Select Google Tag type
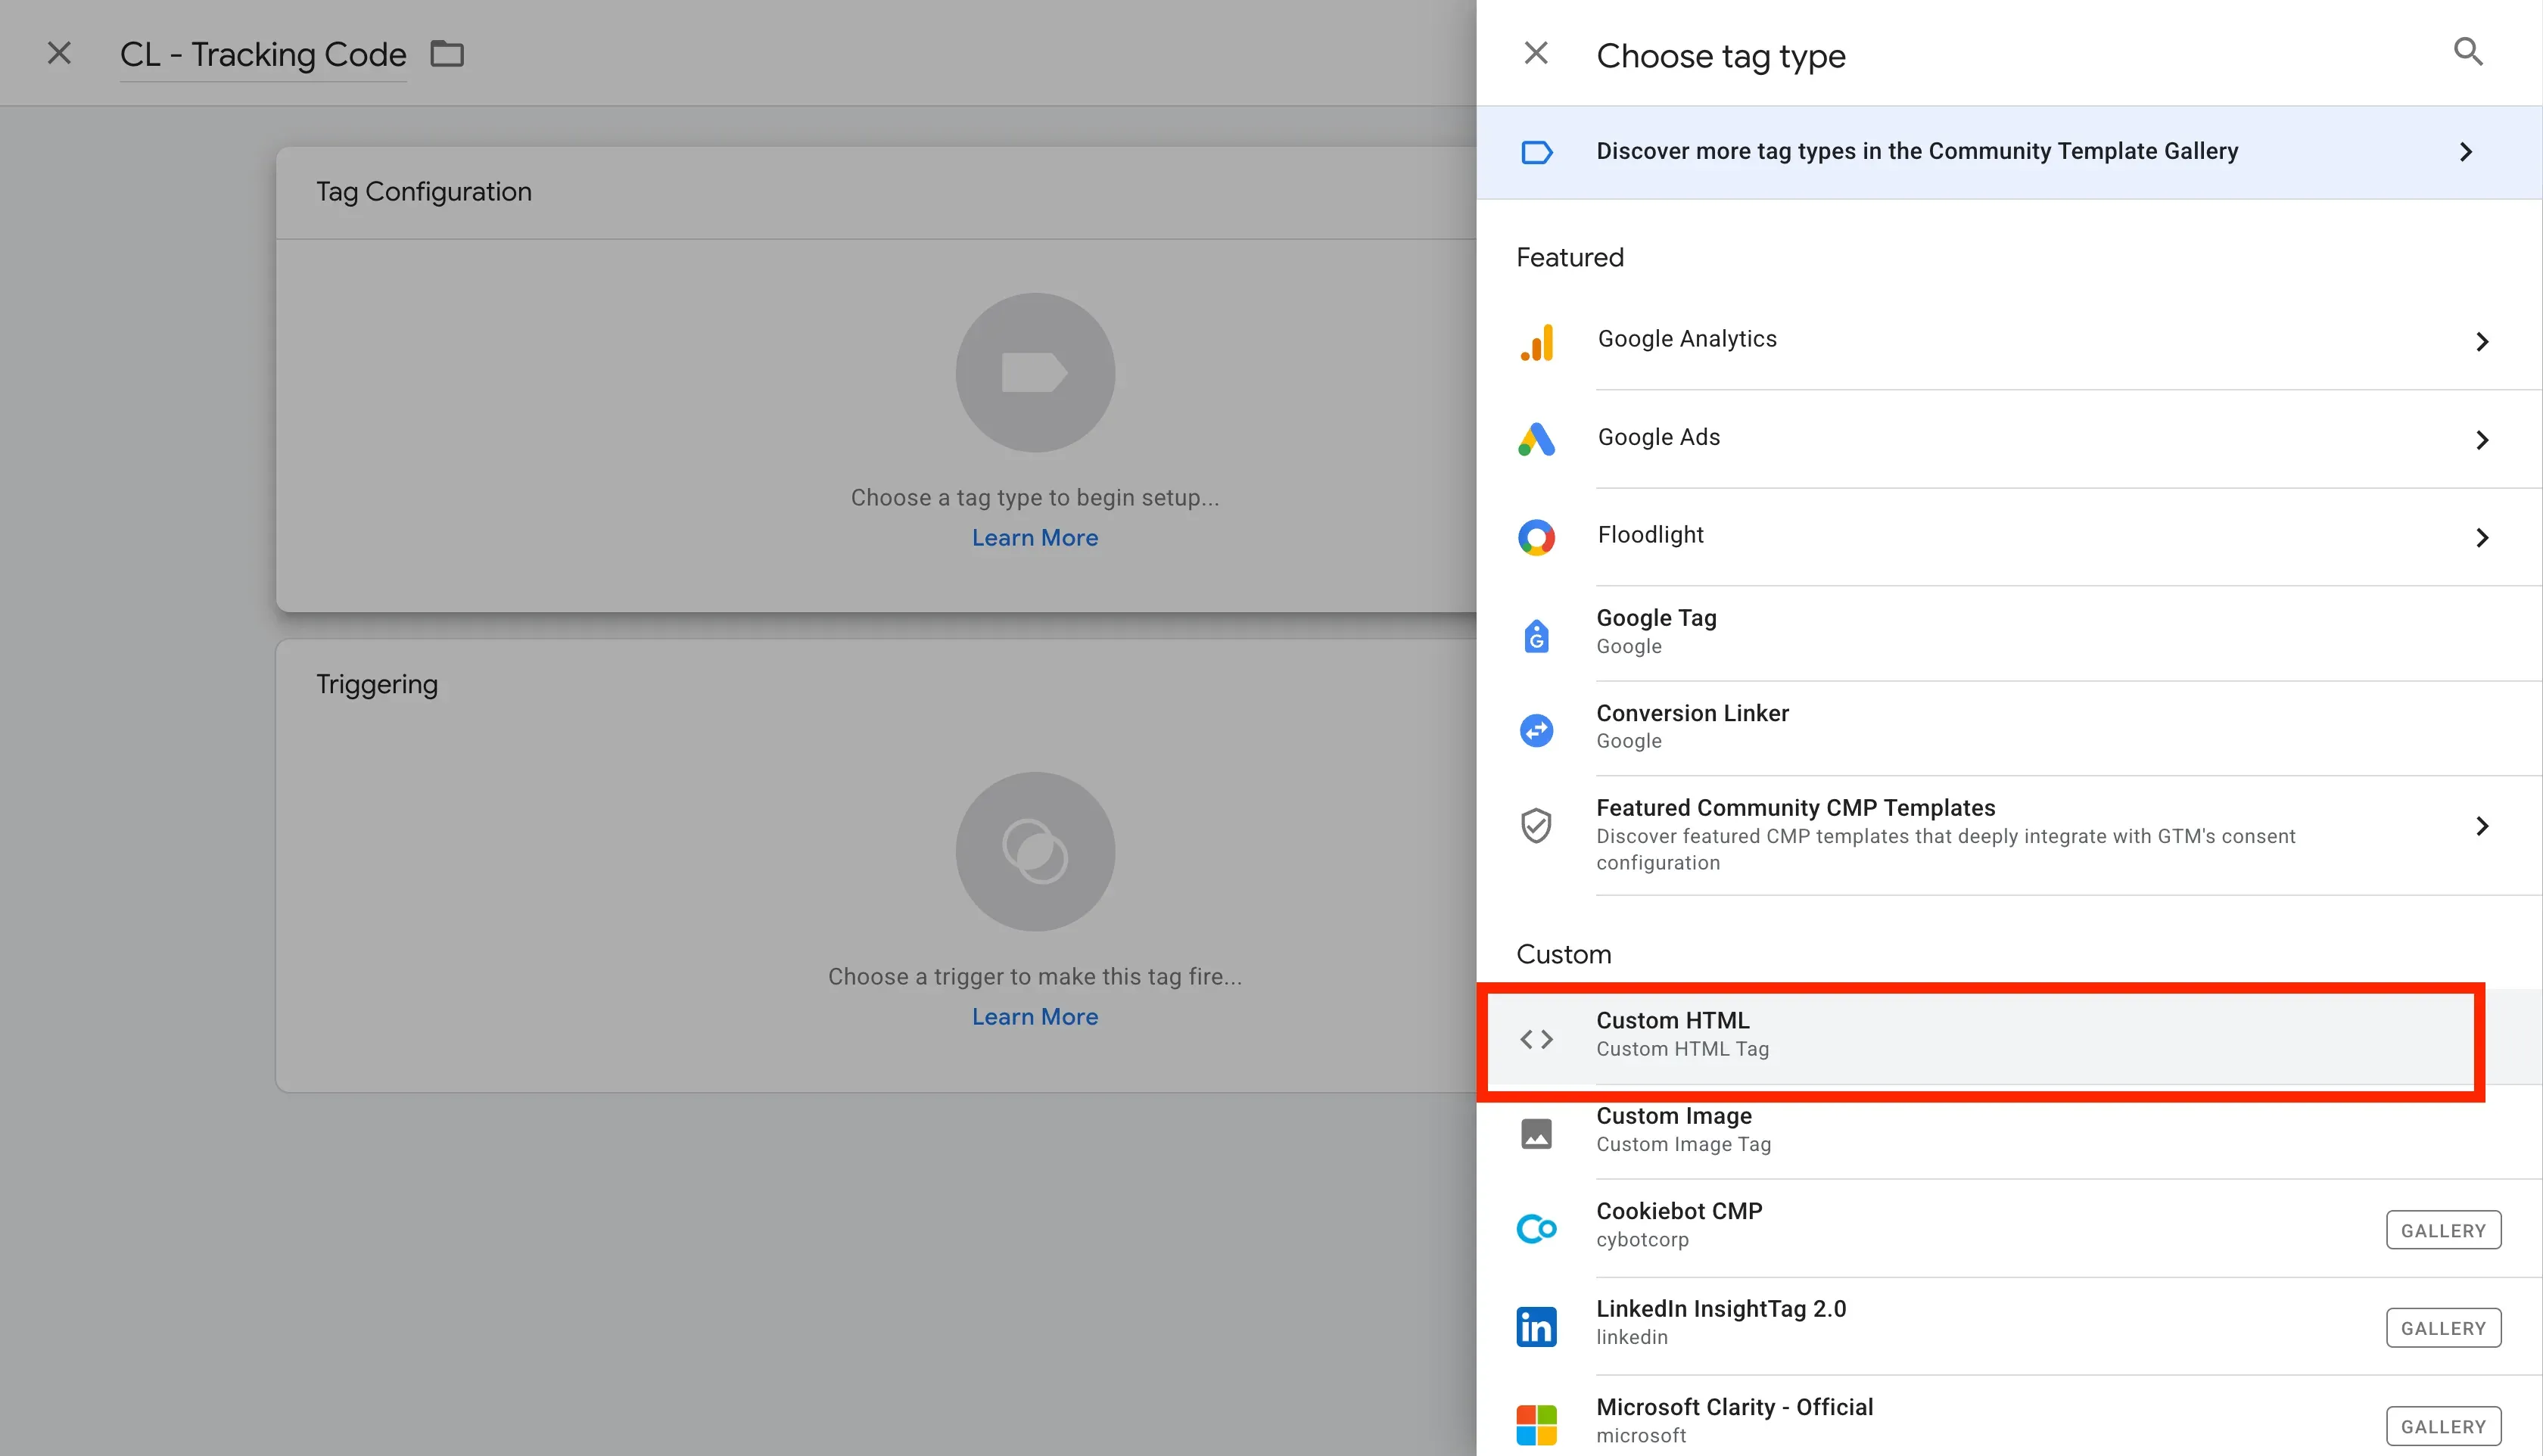 coord(2009,633)
